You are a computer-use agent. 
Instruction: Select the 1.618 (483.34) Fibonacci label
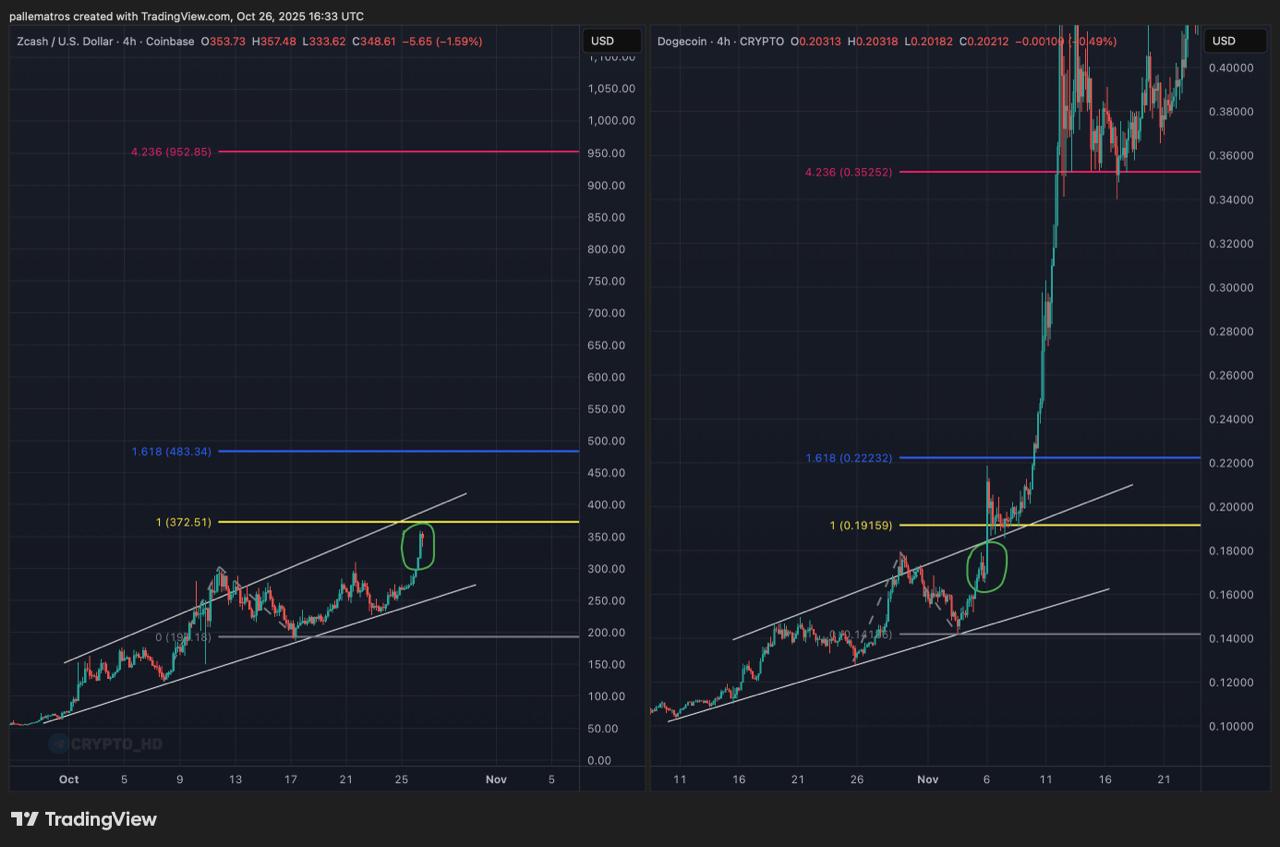[171, 452]
